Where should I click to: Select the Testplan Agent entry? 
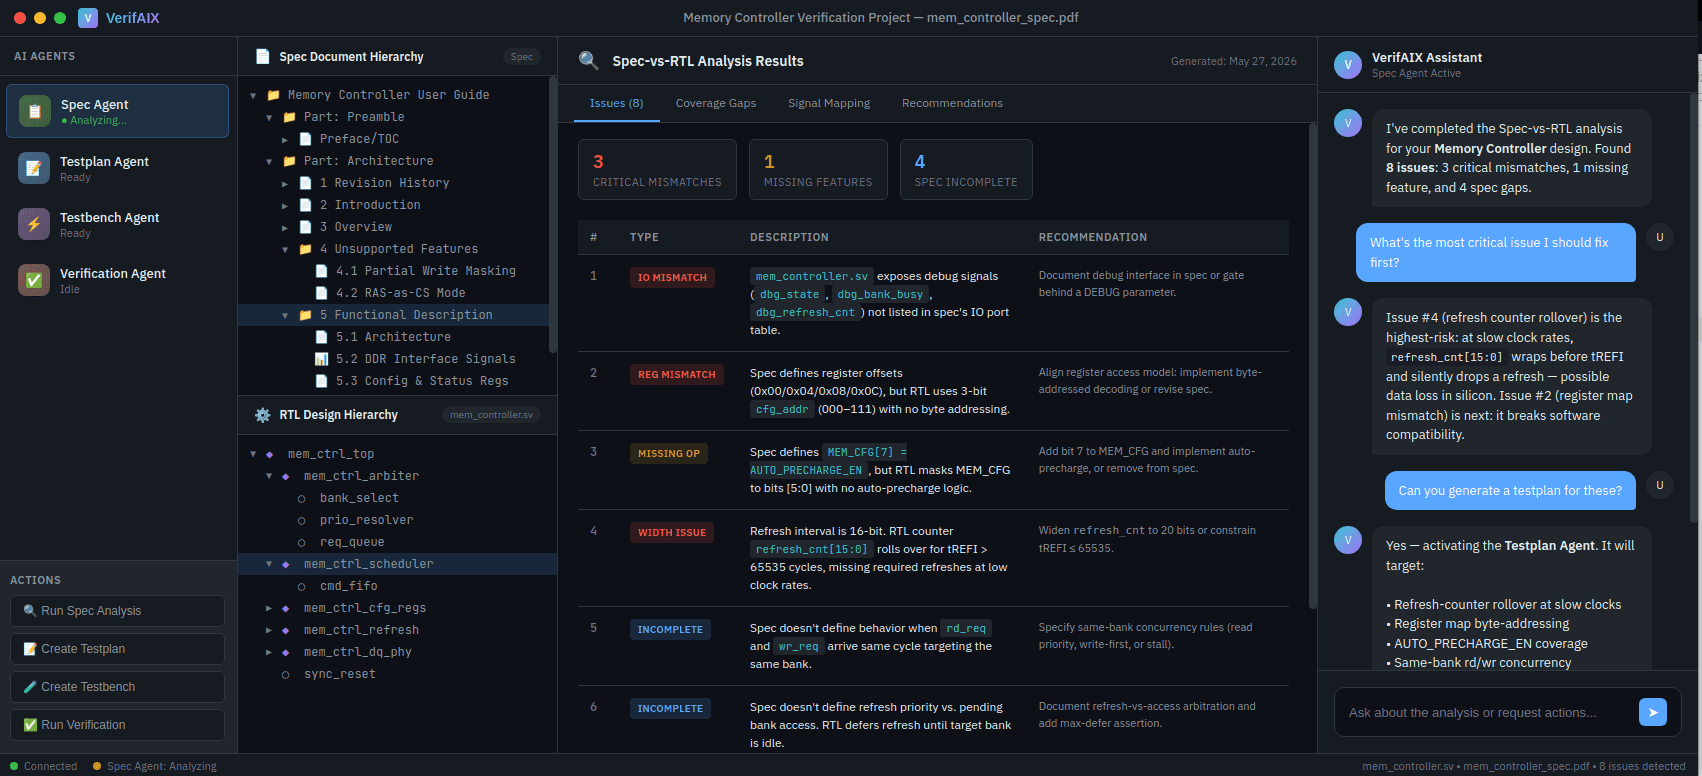(117, 168)
